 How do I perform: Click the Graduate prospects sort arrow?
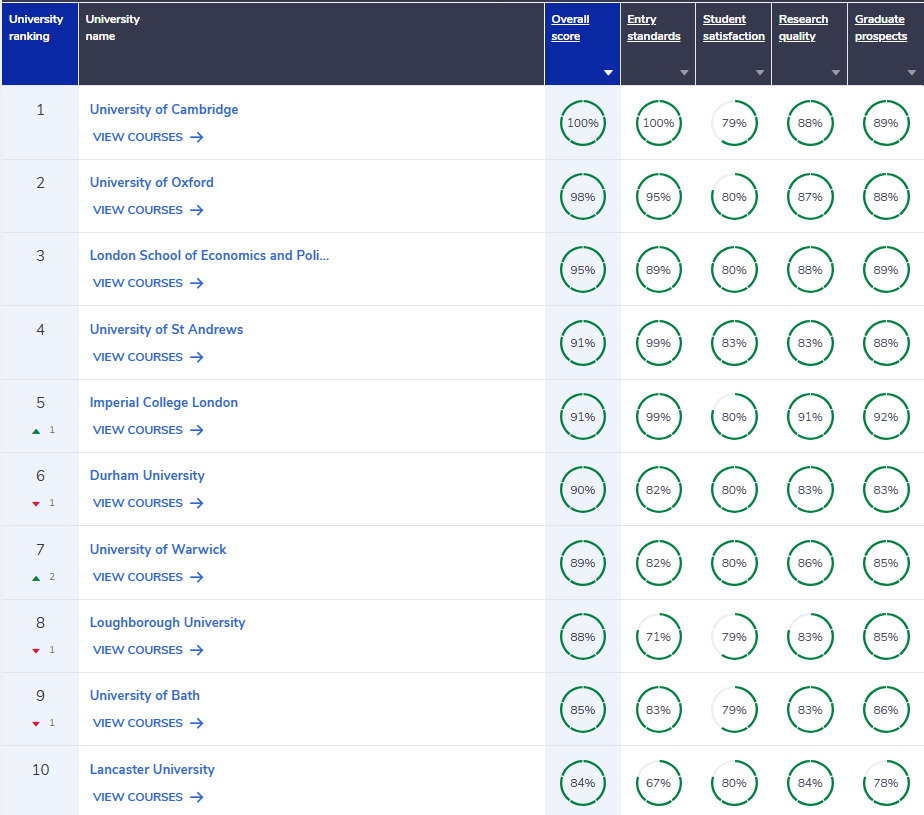tap(912, 72)
